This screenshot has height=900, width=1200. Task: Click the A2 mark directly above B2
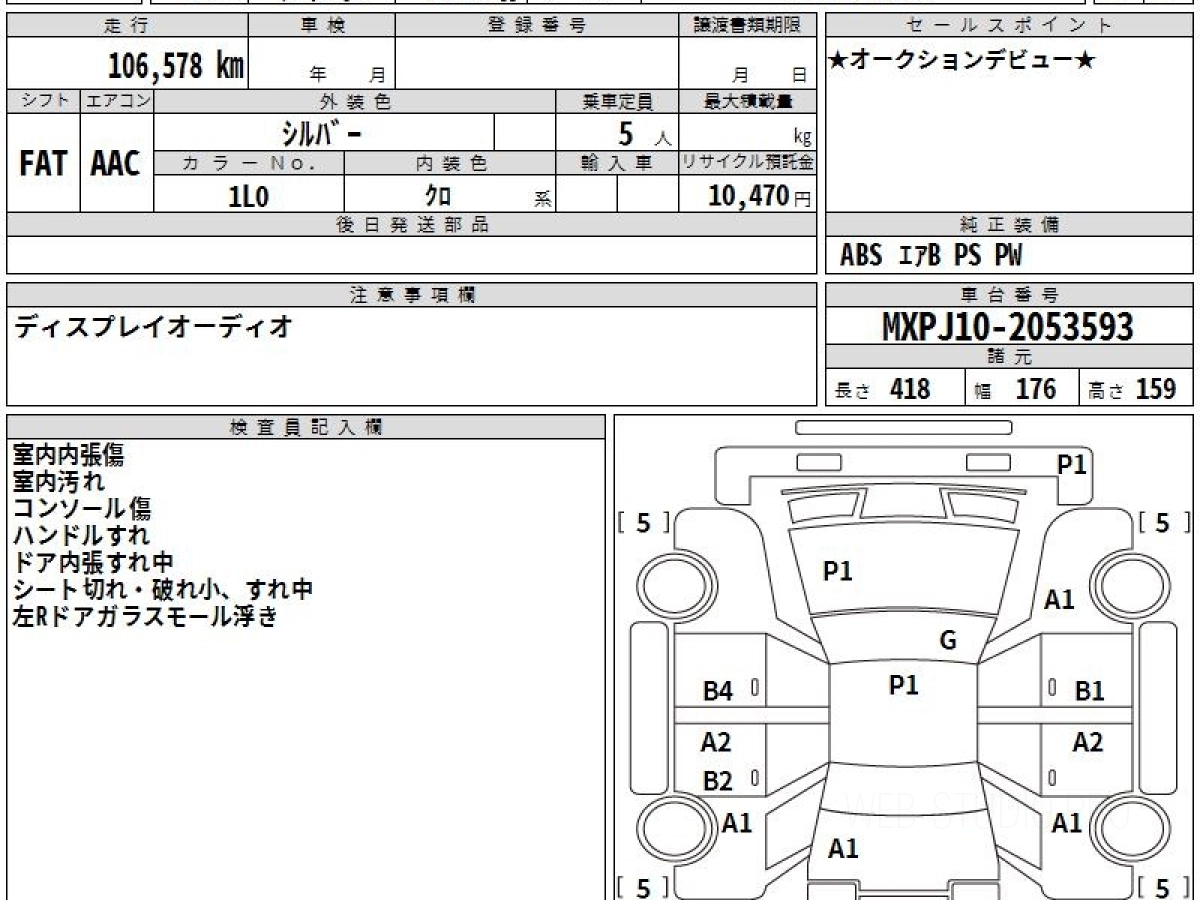click(x=716, y=743)
